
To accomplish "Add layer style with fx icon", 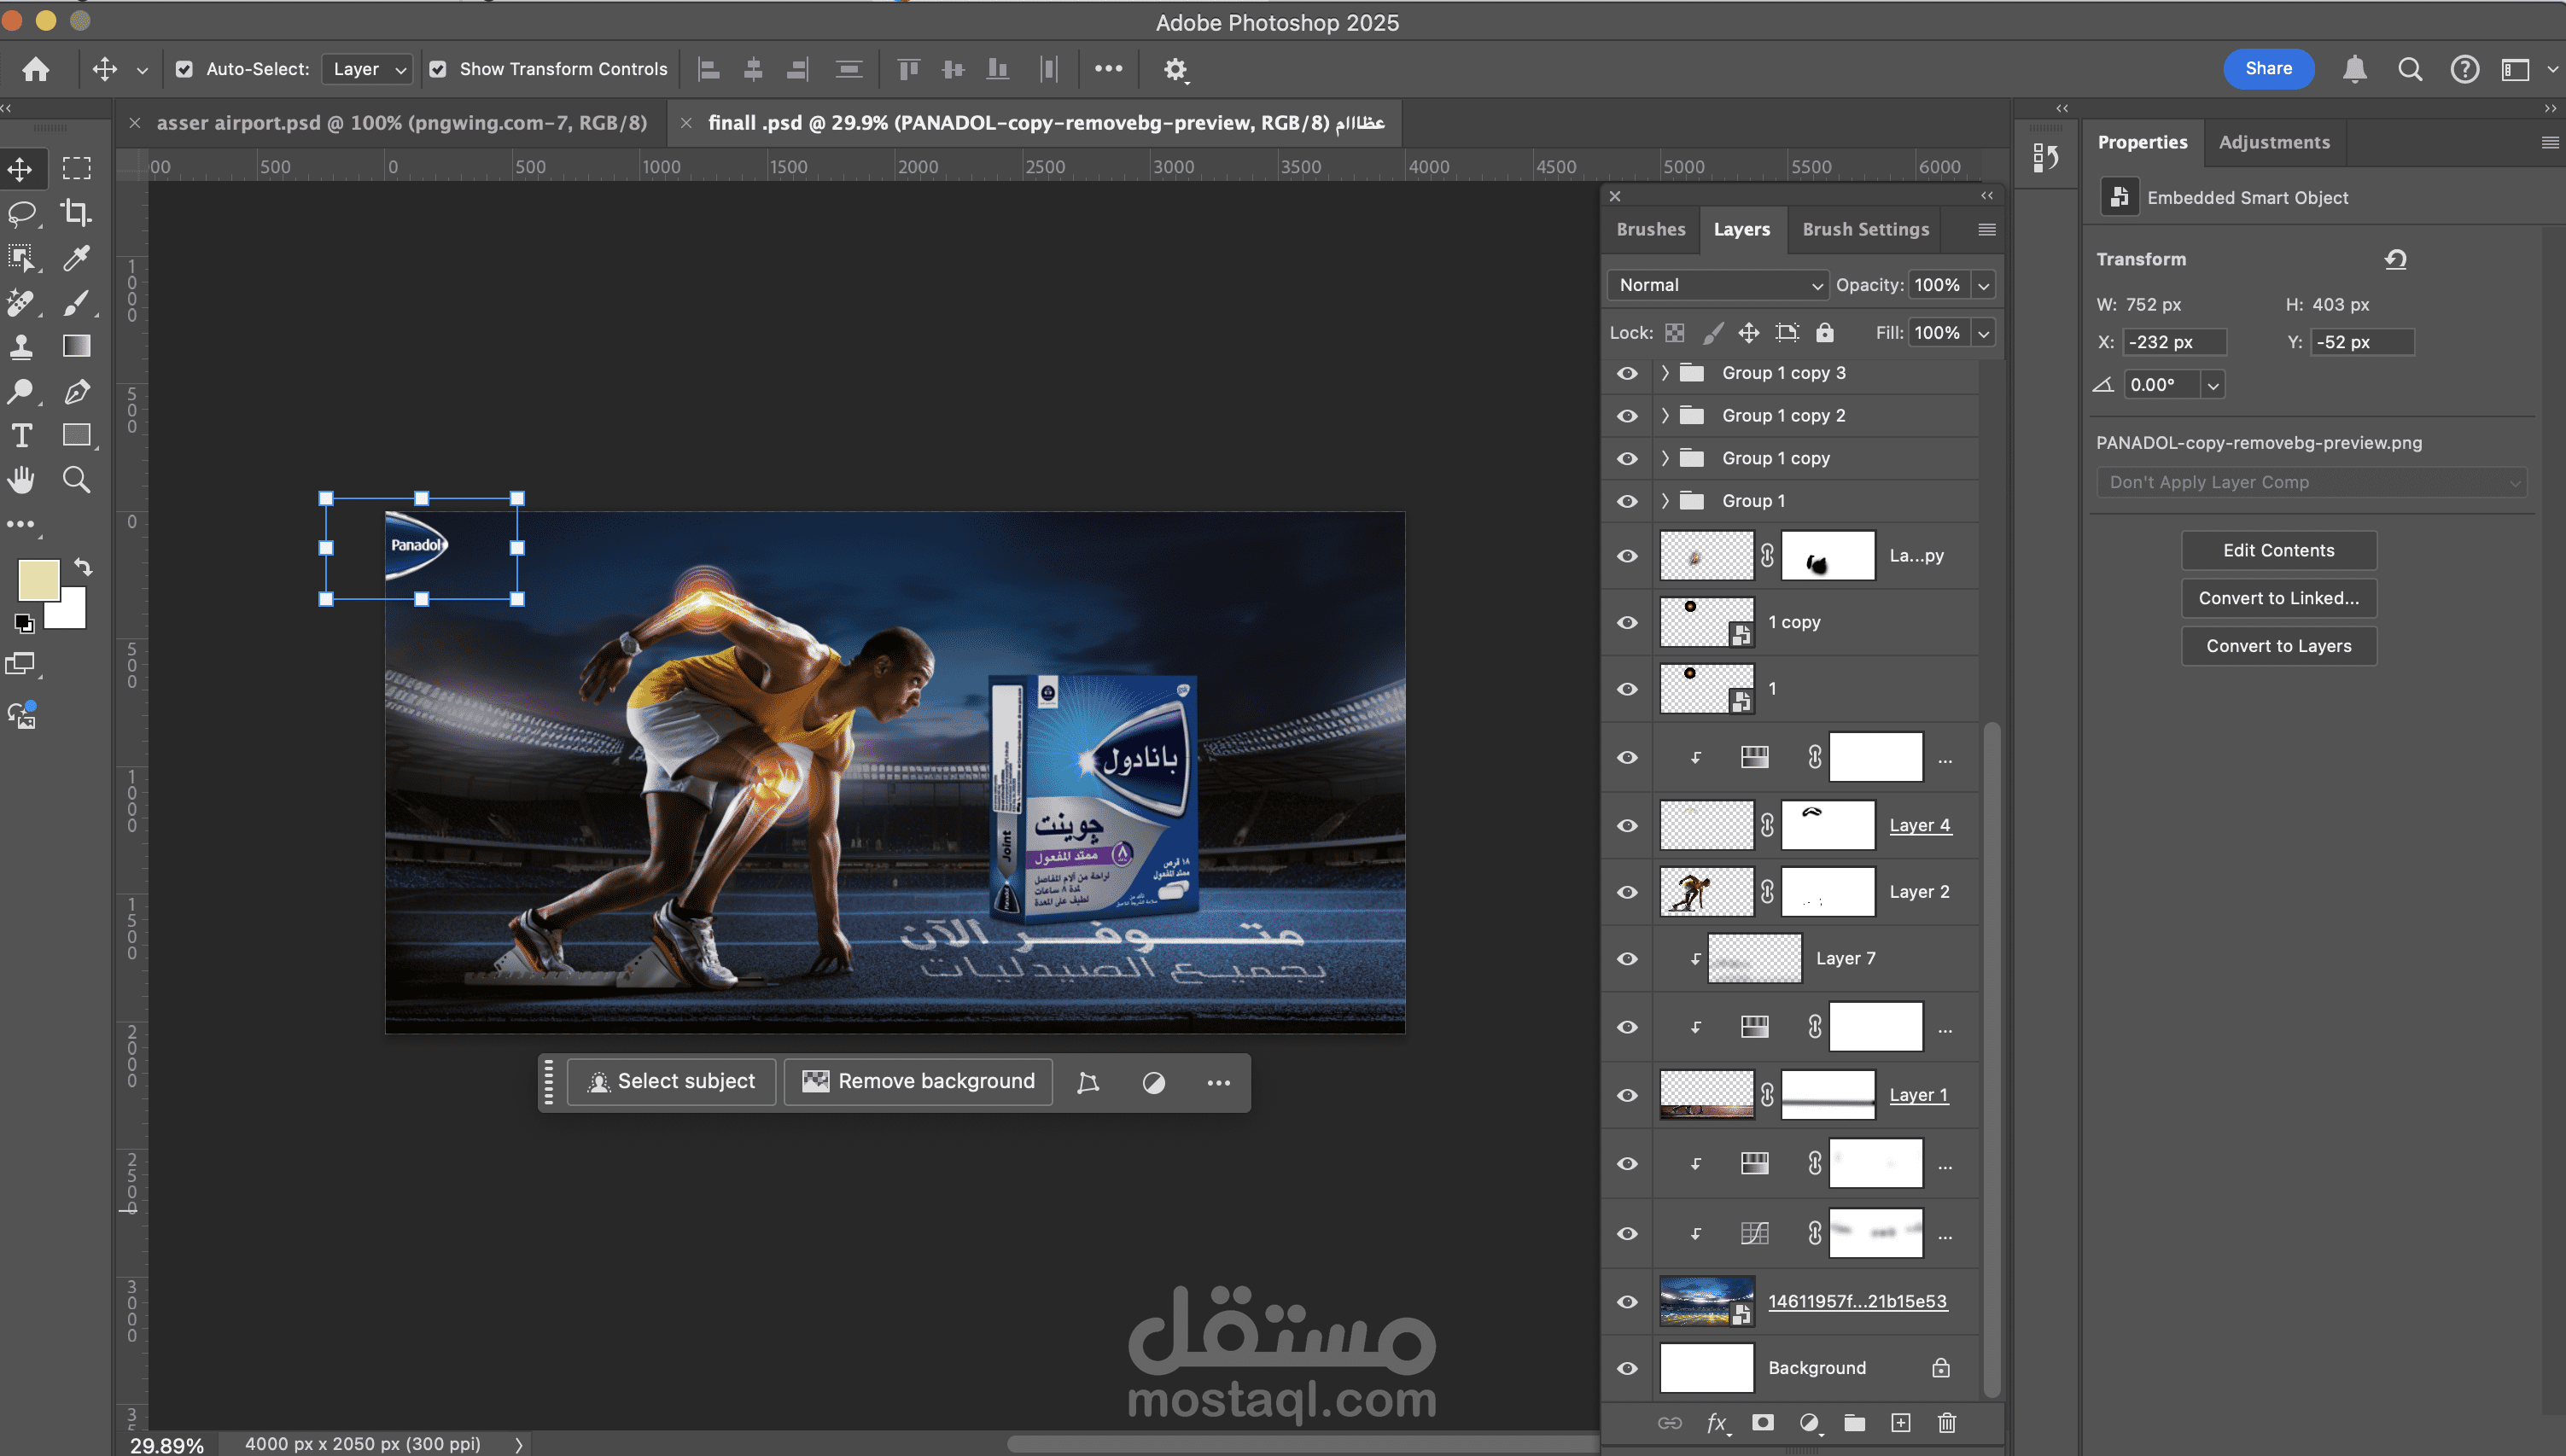I will tap(1716, 1422).
